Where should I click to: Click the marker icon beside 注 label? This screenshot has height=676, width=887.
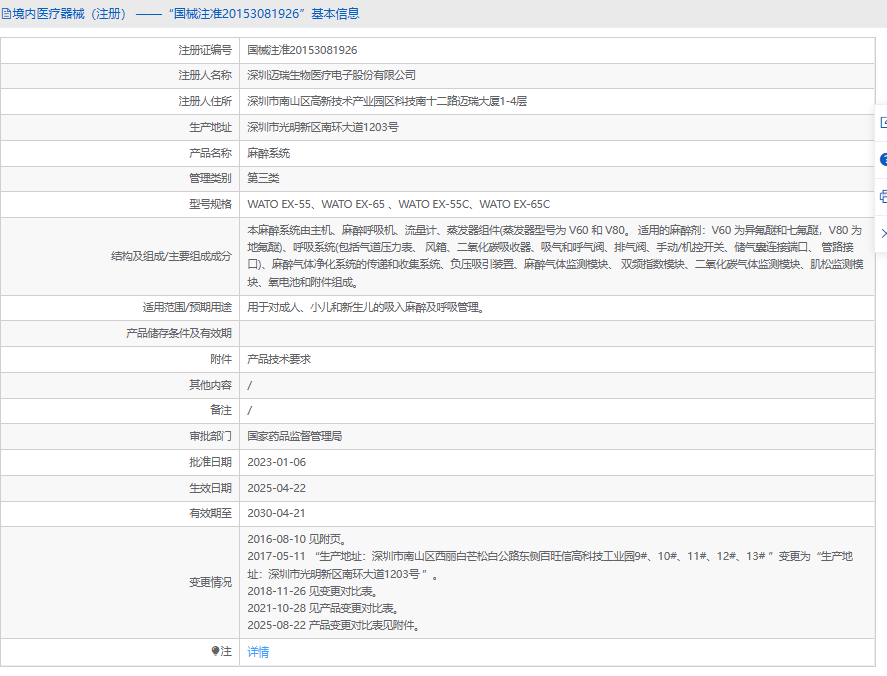[x=215, y=651]
